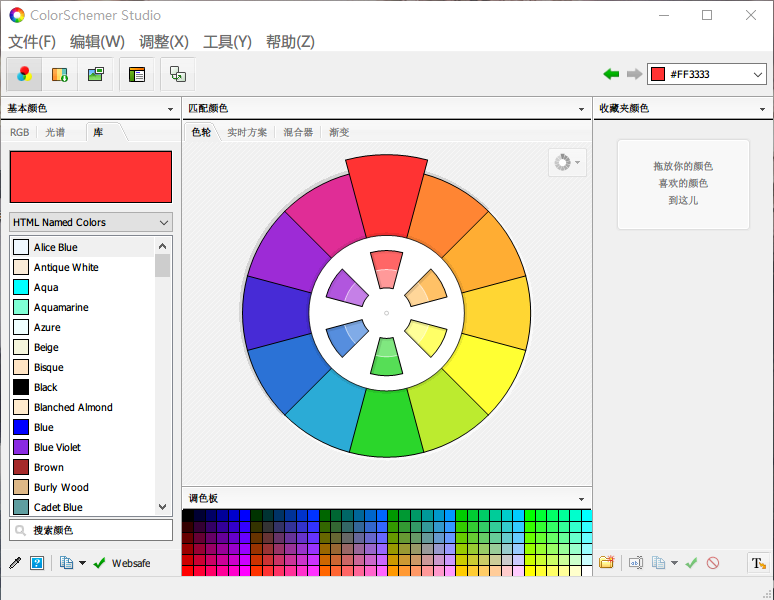This screenshot has height=600, width=774.
Task: Click the green segment of the color wheel
Action: 387,422
